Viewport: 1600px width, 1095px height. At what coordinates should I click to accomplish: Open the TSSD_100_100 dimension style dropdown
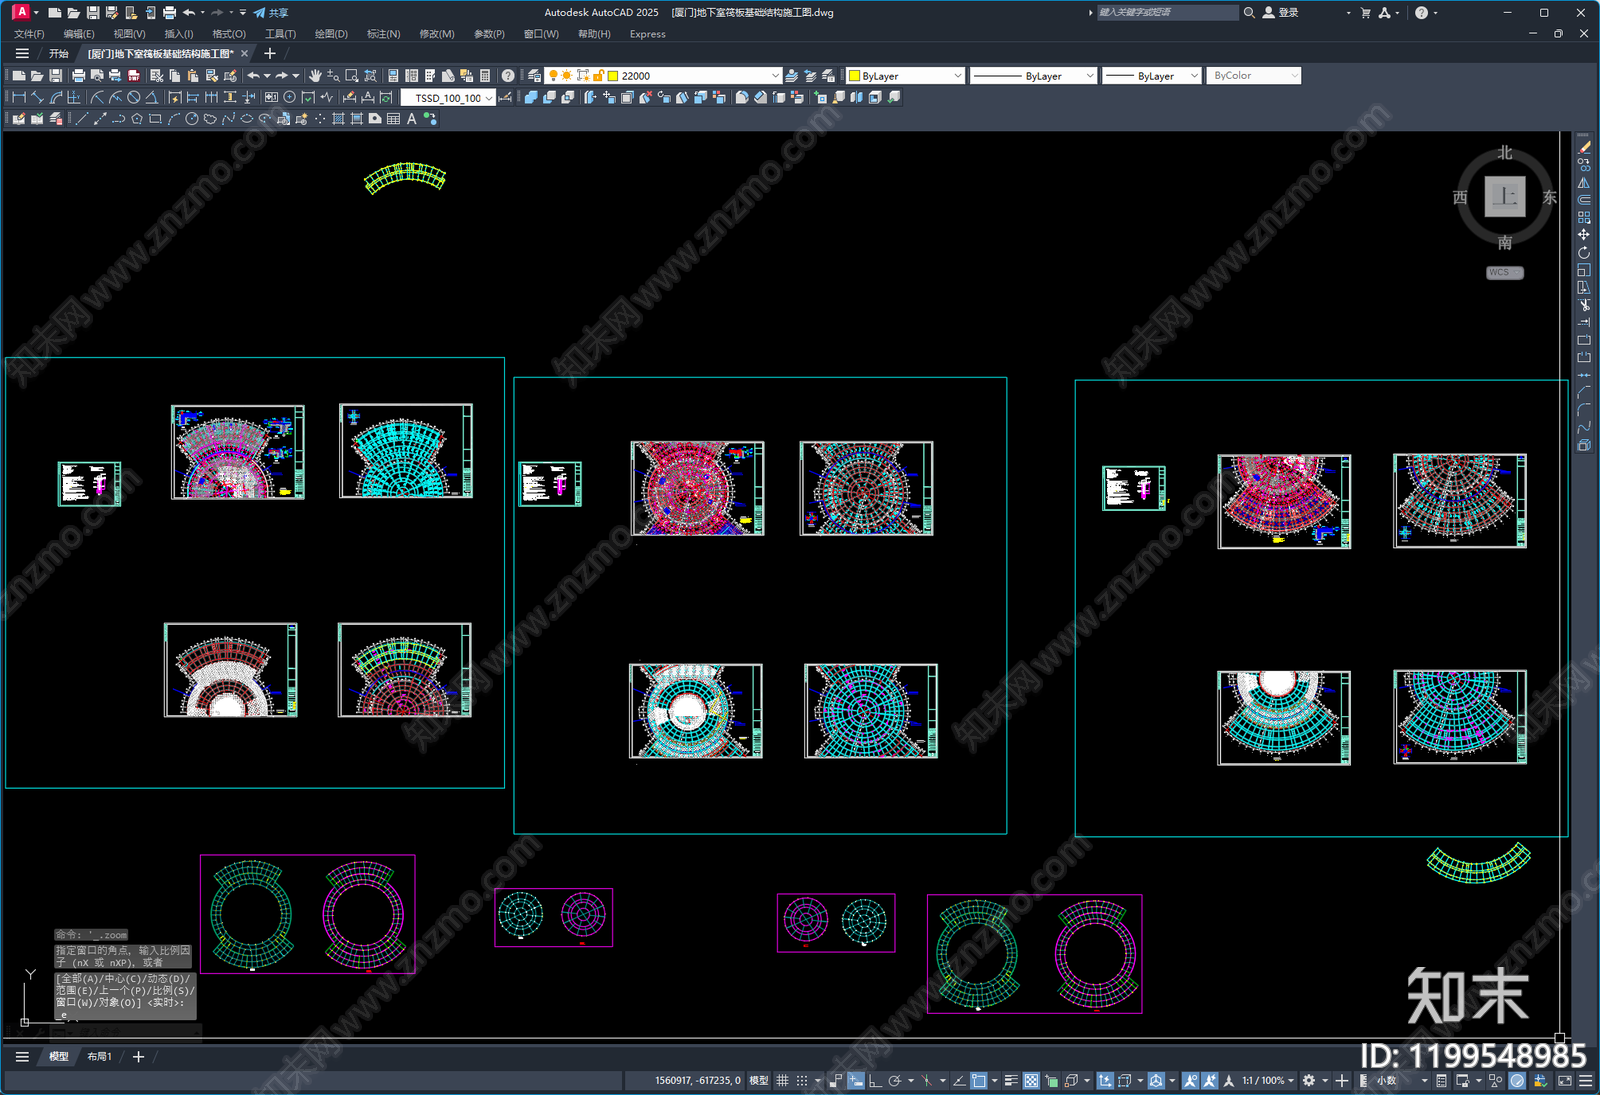click(x=448, y=98)
